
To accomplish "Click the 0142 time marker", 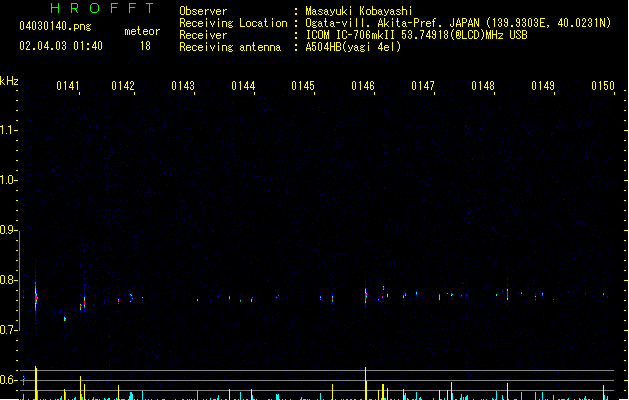I will click(123, 86).
